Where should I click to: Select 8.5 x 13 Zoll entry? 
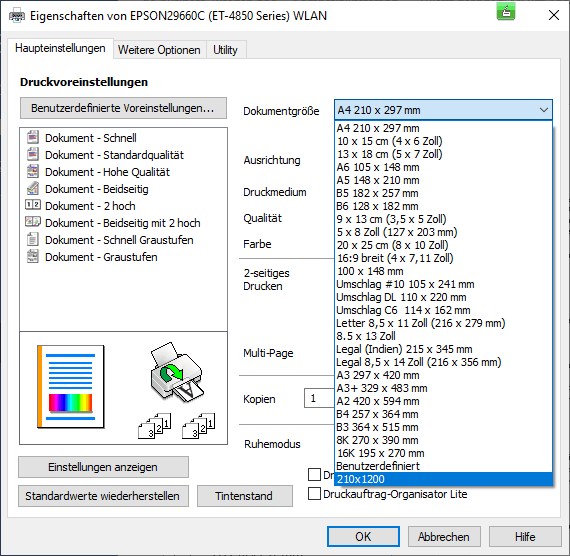(443, 336)
